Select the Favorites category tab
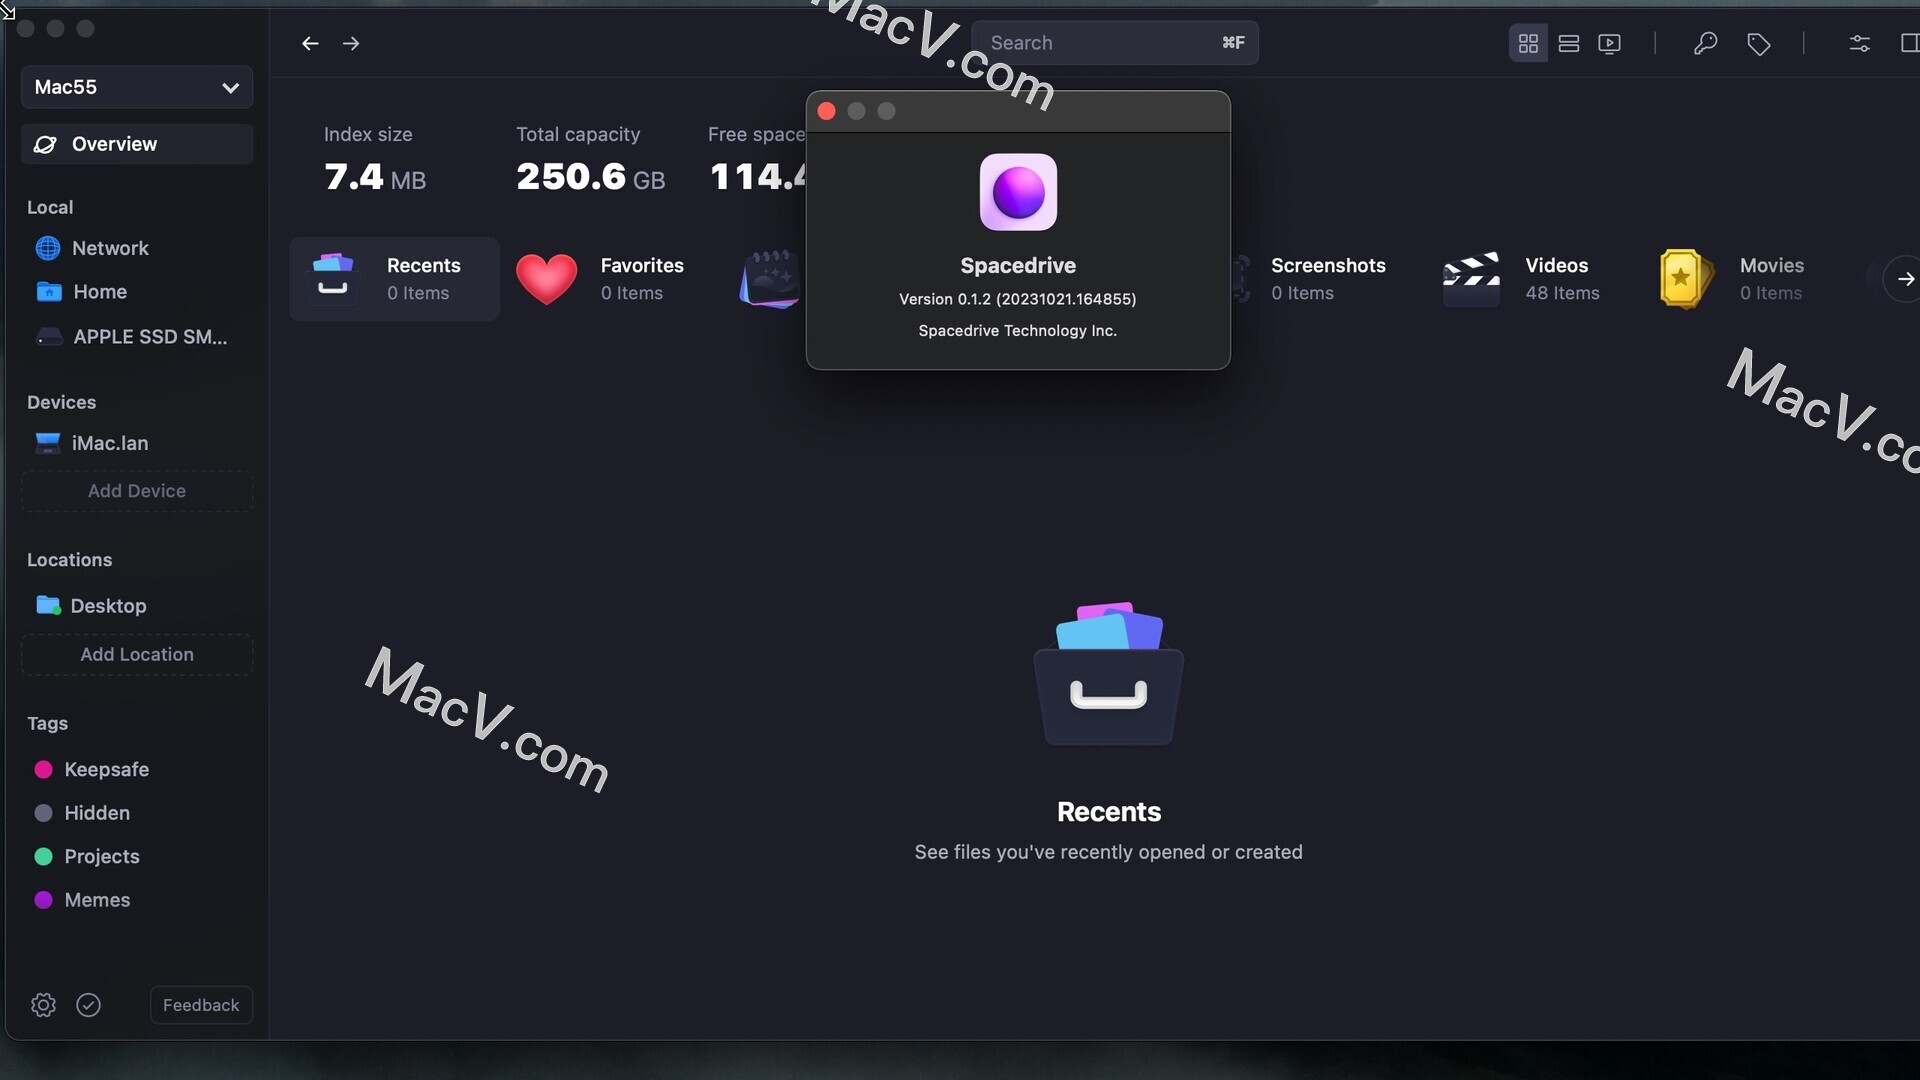The image size is (1920, 1080). pos(607,278)
